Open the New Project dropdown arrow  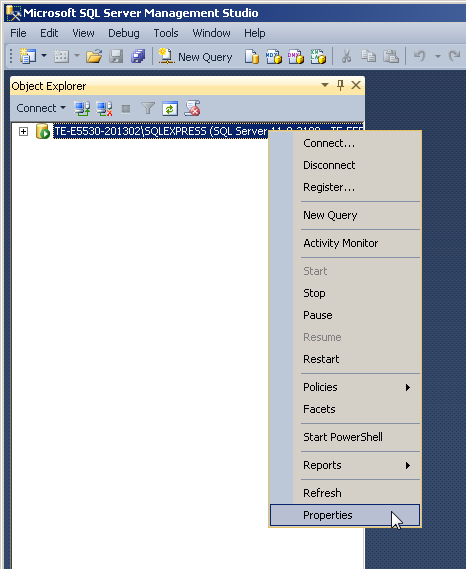pos(44,56)
